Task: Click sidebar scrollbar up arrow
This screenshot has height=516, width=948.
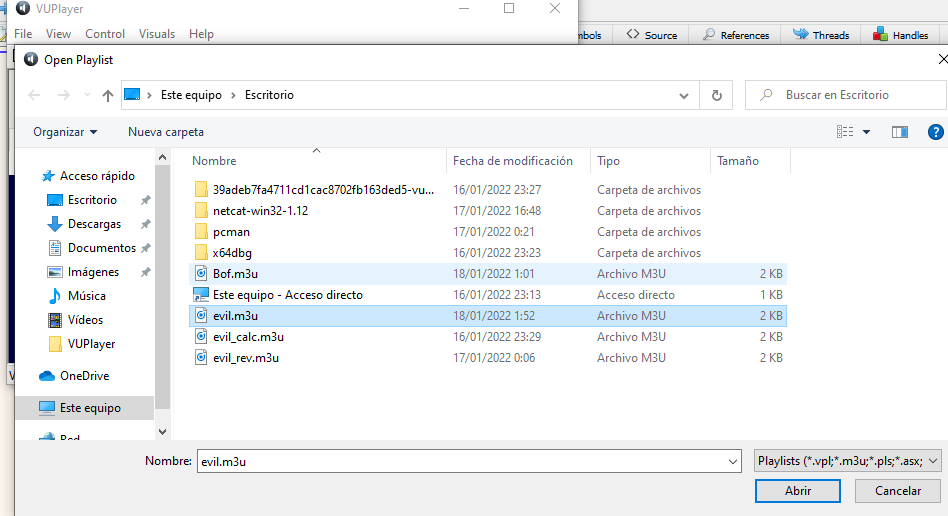Action: [x=162, y=157]
